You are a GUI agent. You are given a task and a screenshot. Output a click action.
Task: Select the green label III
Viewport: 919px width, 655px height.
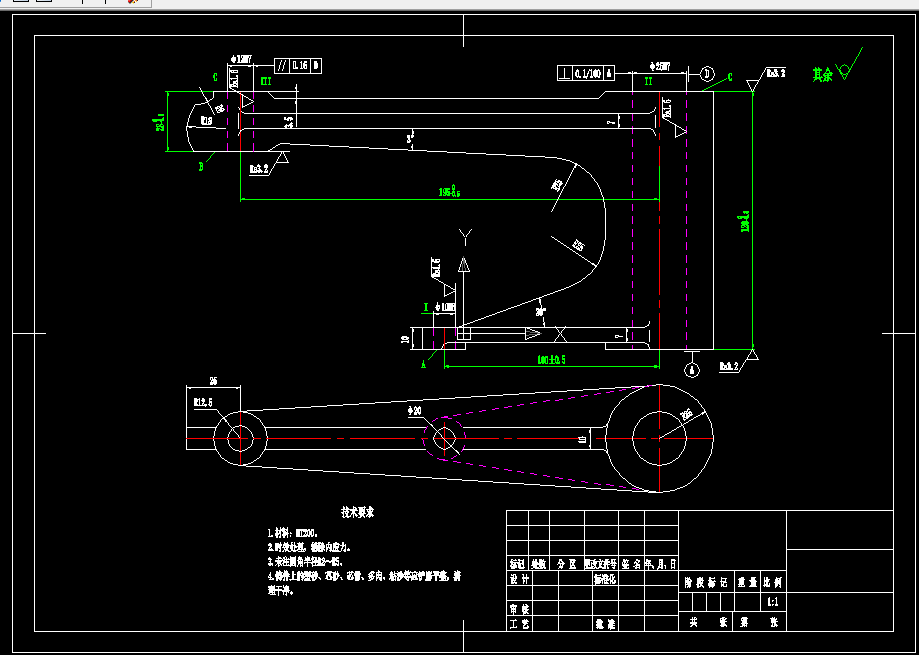tap(266, 81)
